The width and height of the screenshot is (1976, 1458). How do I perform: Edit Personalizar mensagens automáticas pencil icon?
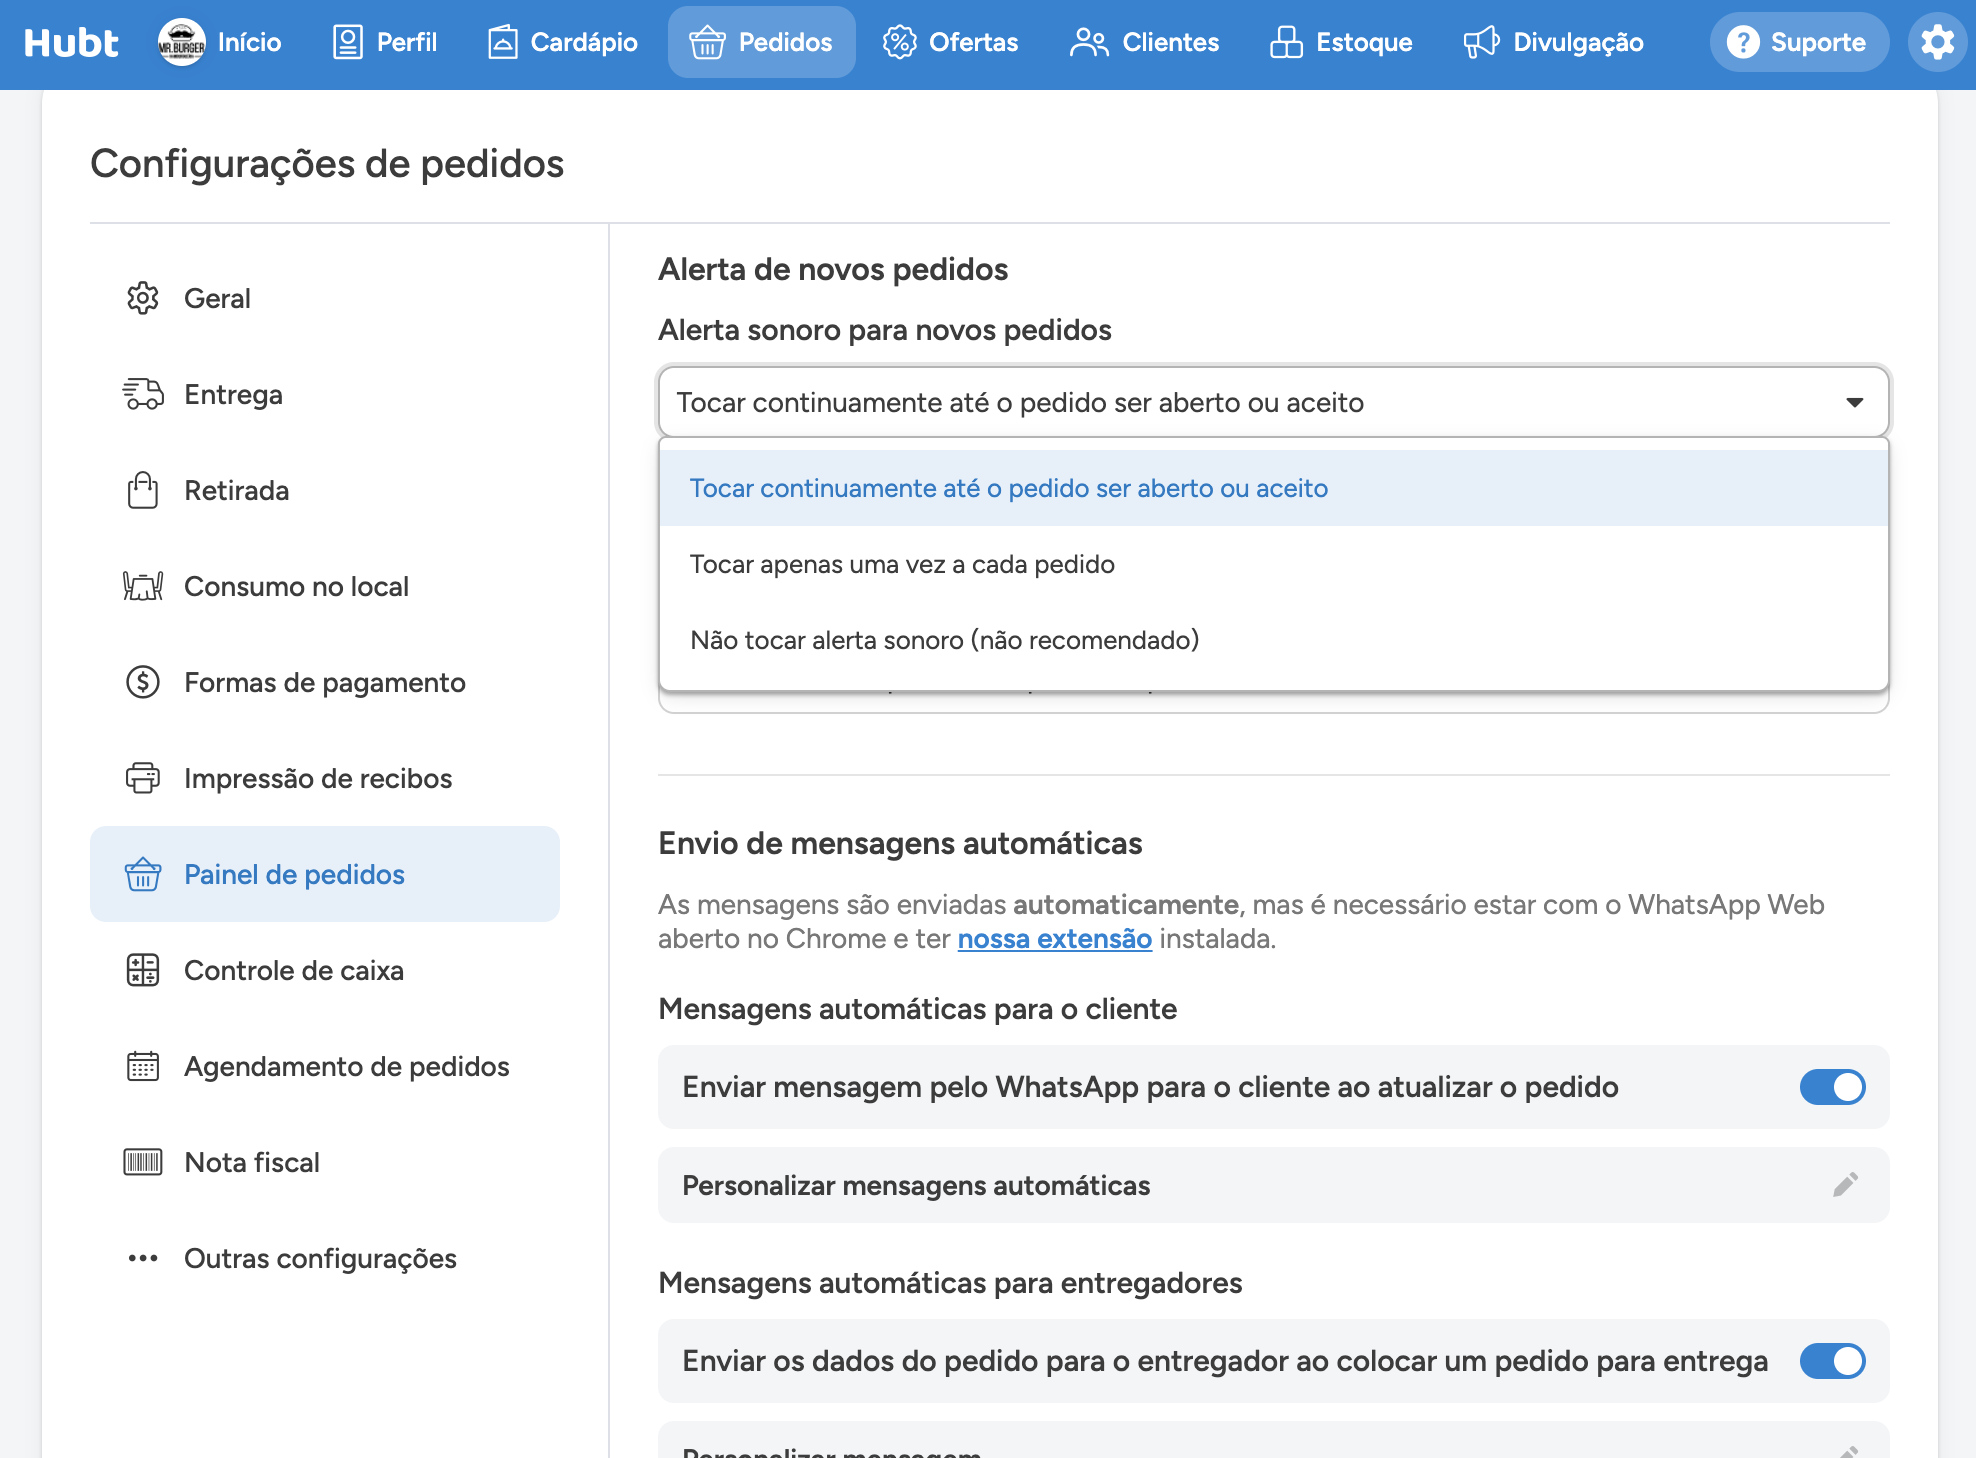point(1846,1185)
